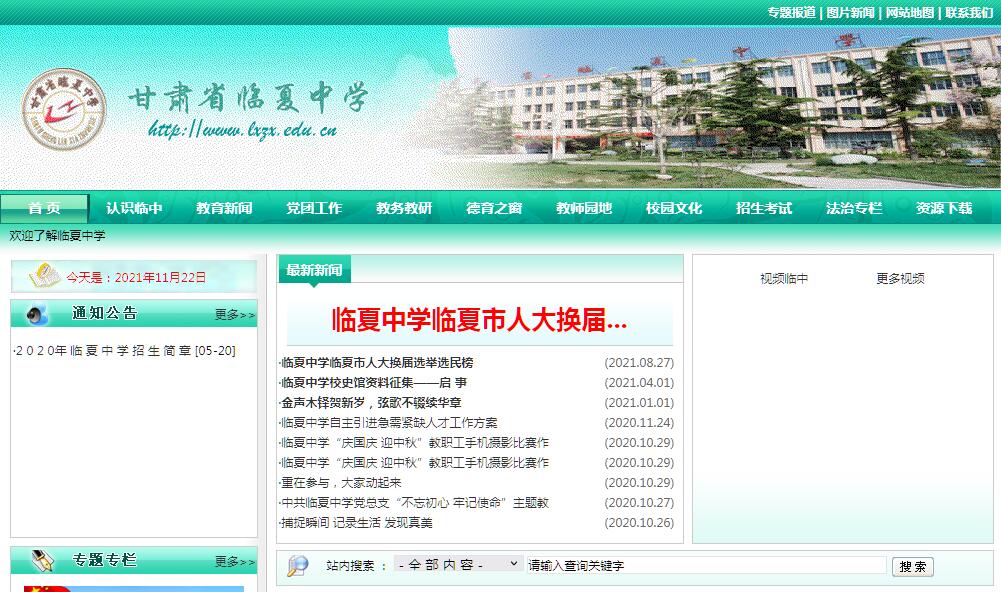Select 招生考试 from the navigation bar

point(764,208)
